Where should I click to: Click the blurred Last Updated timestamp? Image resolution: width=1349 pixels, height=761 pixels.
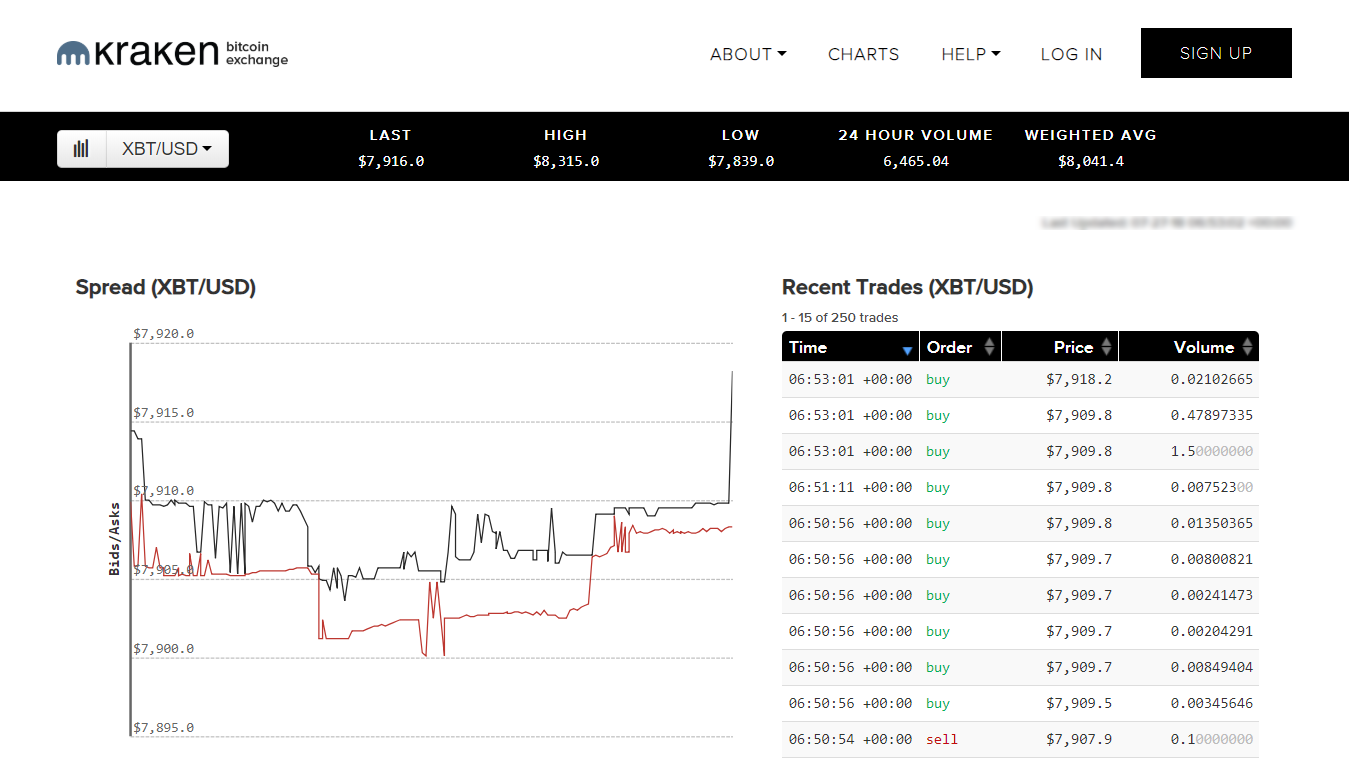pyautogui.click(x=1166, y=222)
